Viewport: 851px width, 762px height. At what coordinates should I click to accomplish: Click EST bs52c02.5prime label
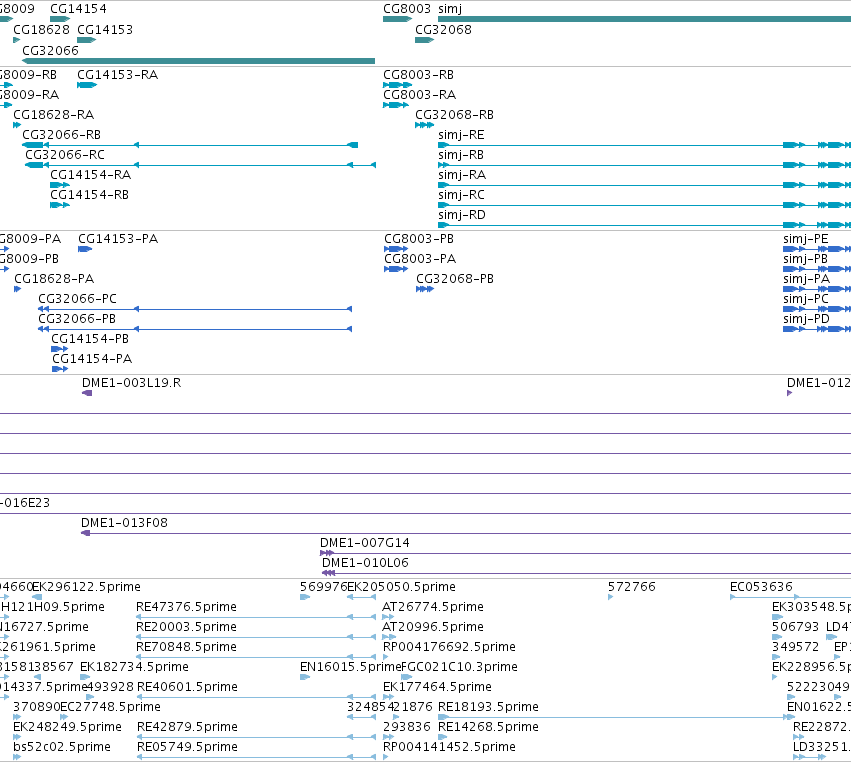click(x=62, y=748)
